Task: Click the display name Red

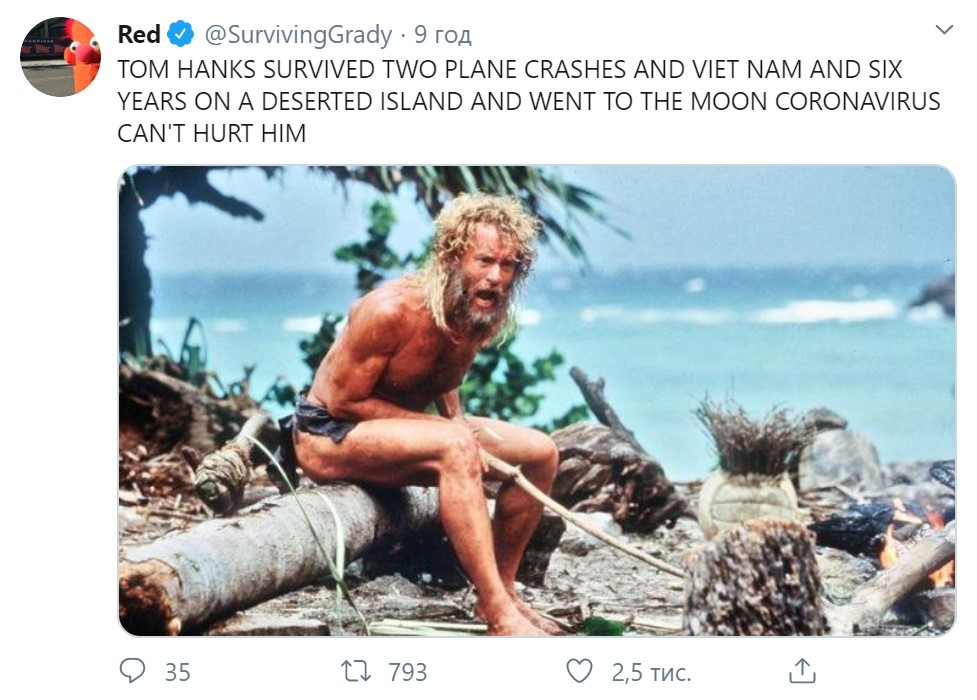Action: point(138,35)
